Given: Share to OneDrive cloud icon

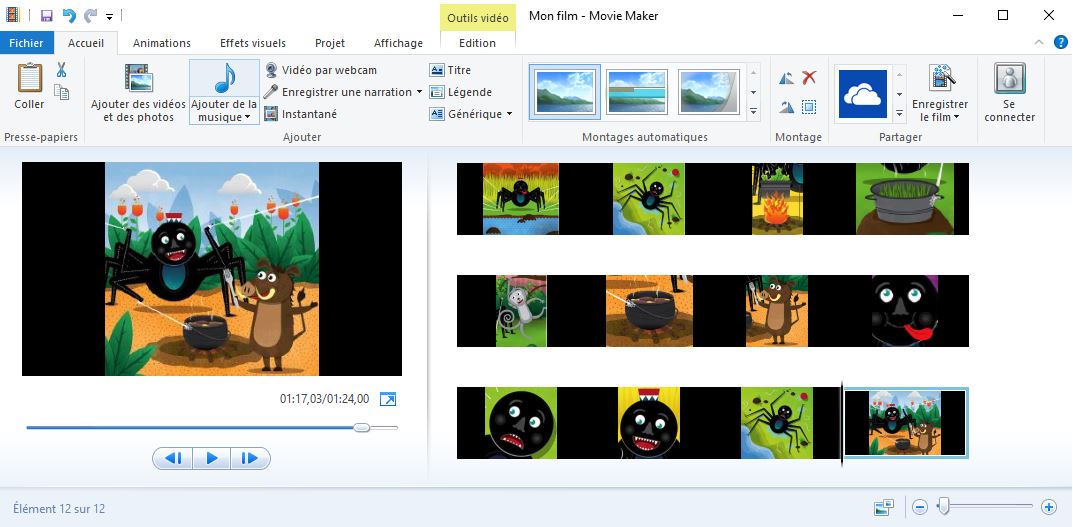Looking at the screenshot, I should 862,94.
